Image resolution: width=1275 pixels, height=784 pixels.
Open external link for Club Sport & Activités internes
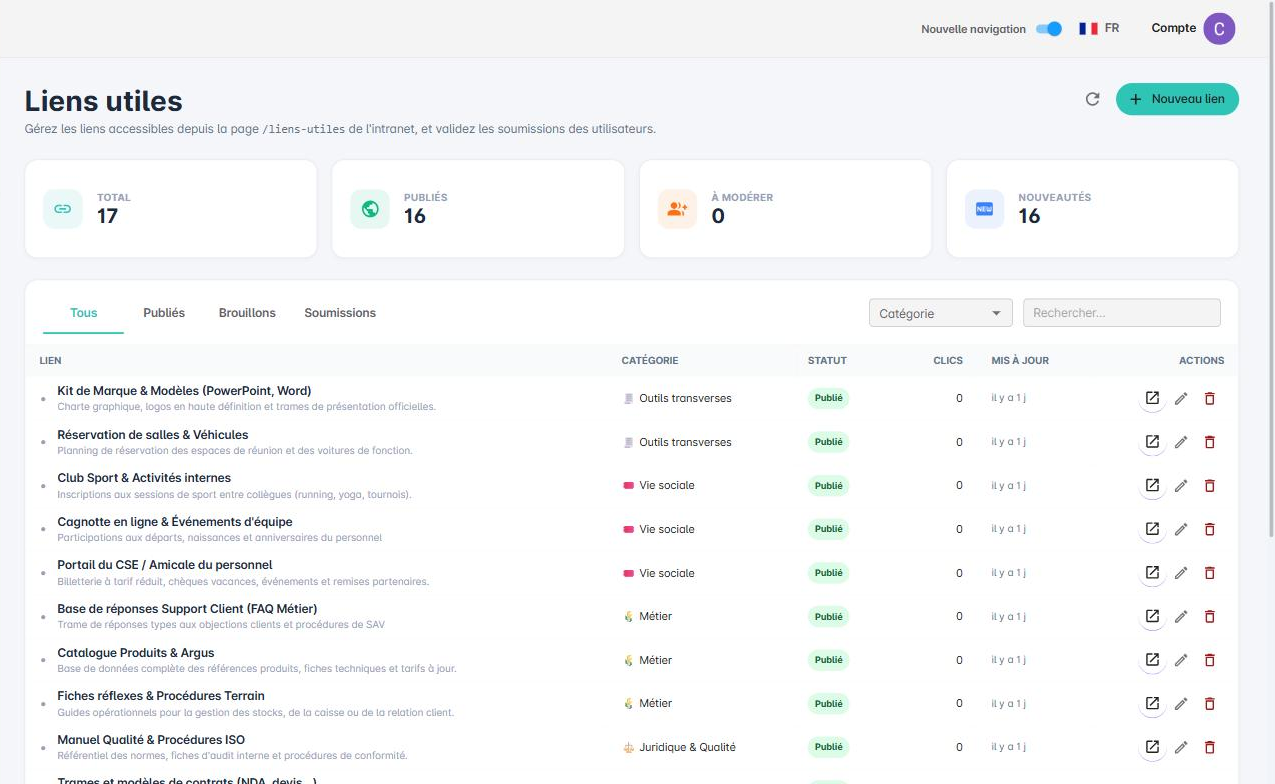[x=1152, y=485]
